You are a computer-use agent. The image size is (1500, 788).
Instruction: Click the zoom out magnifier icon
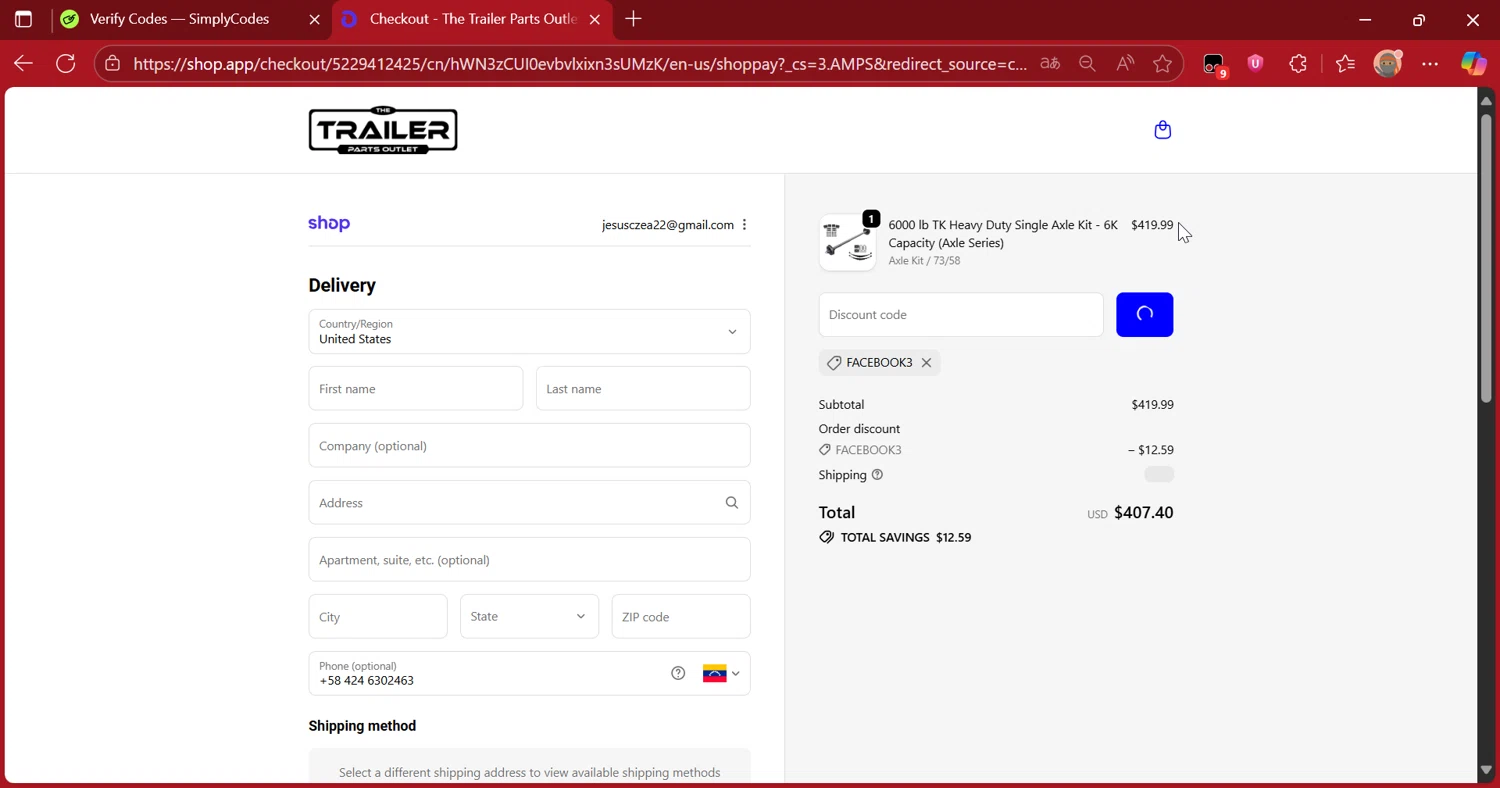1087,64
